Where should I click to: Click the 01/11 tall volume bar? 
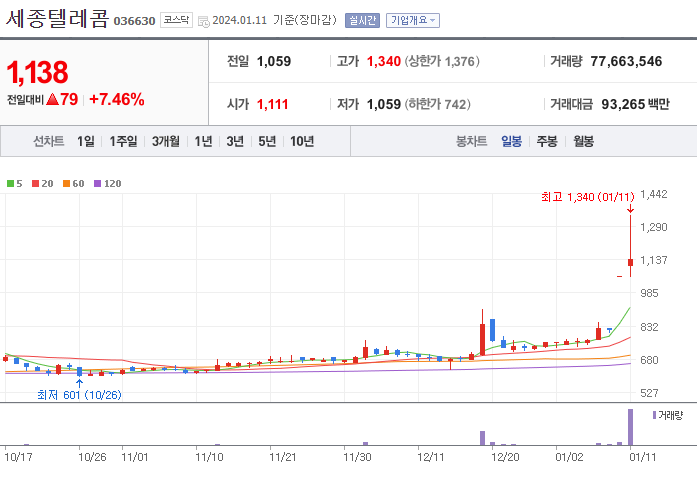click(630, 427)
